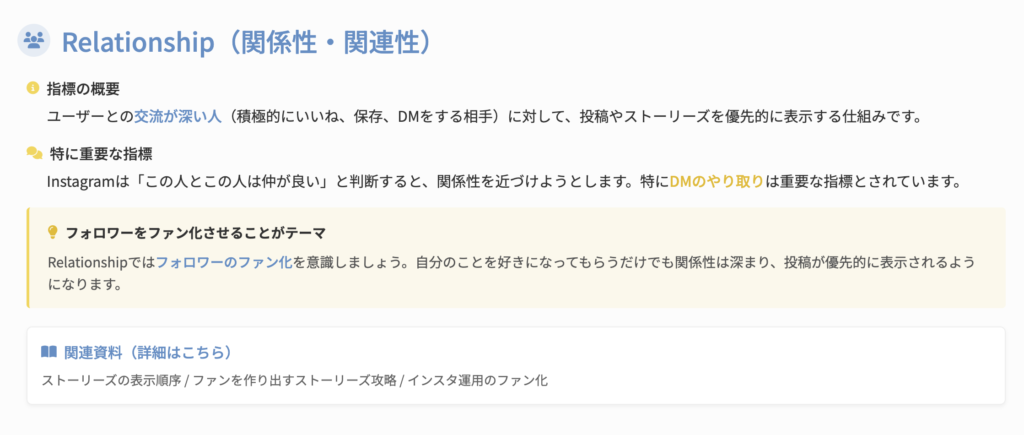Select the 指標の概要 section title
The height and width of the screenshot is (435, 1024).
point(84,89)
